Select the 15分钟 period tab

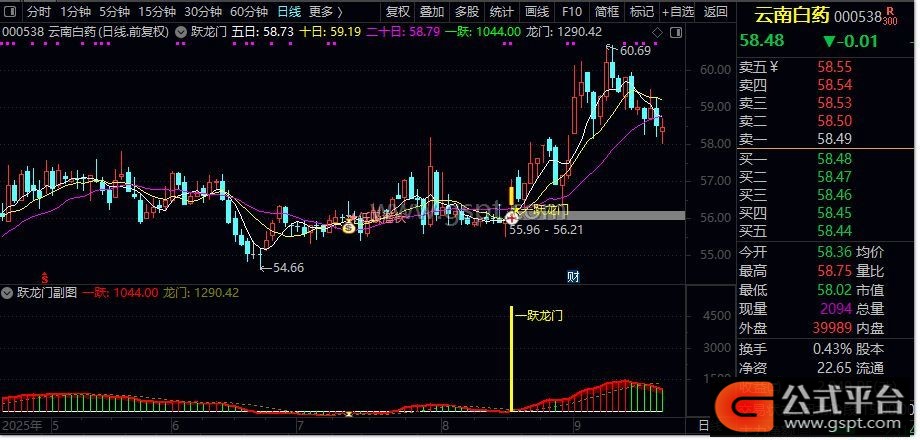[157, 12]
